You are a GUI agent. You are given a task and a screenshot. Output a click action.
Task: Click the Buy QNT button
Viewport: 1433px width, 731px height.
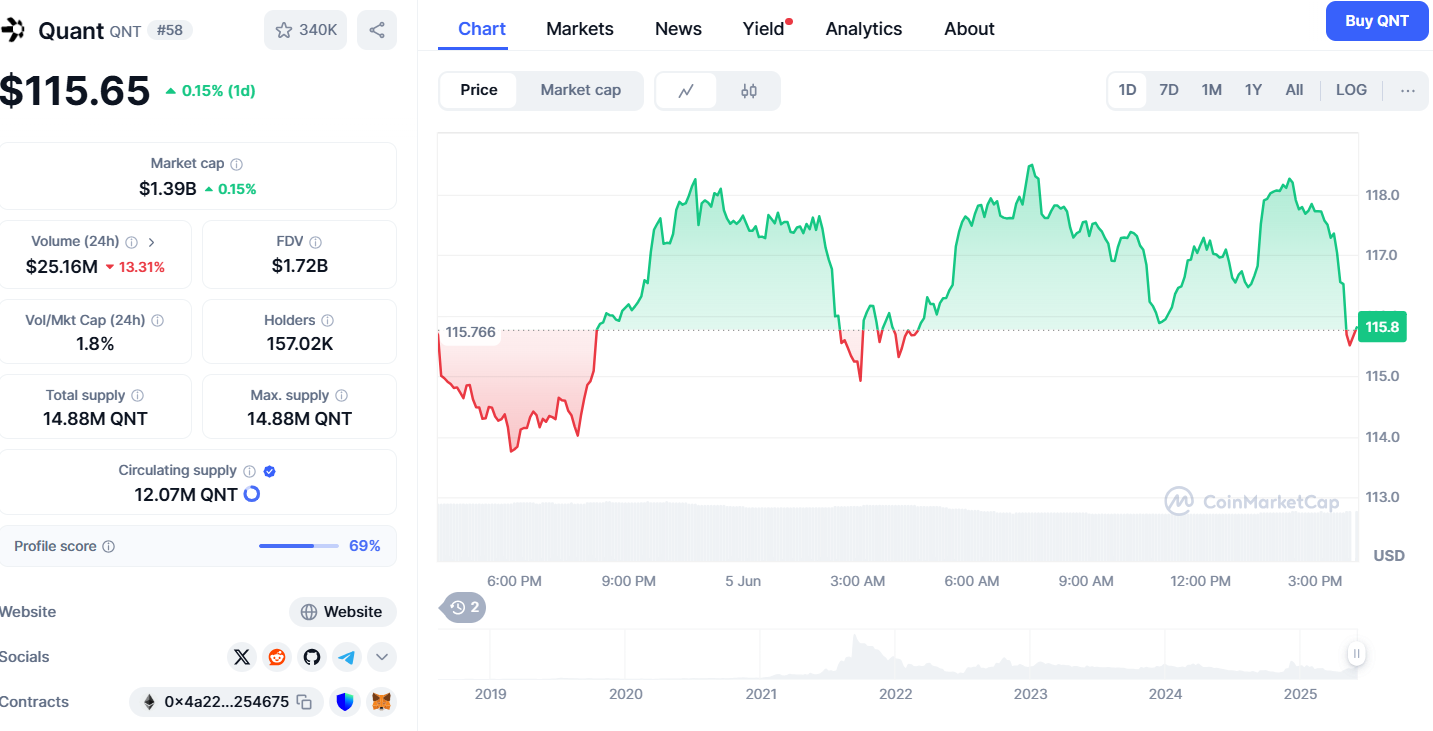1377,21
